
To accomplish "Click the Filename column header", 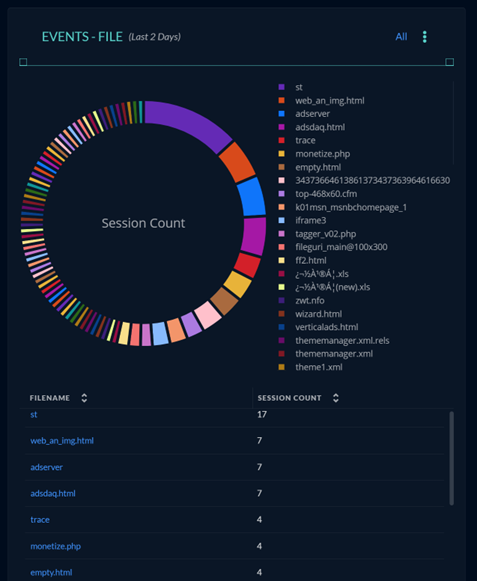I will [x=50, y=398].
